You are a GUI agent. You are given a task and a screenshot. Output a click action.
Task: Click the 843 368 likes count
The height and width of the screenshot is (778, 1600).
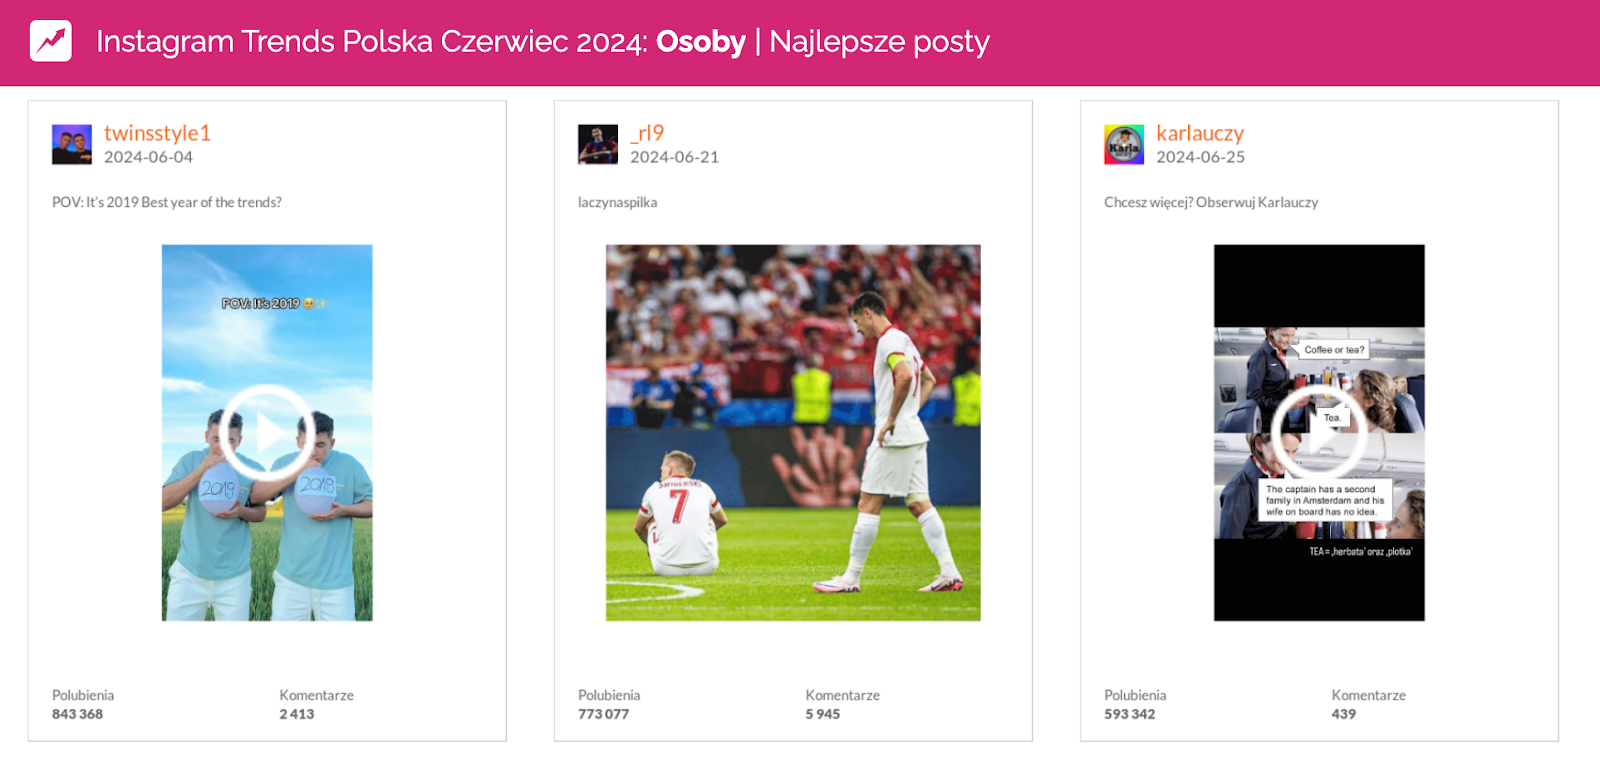(x=77, y=714)
